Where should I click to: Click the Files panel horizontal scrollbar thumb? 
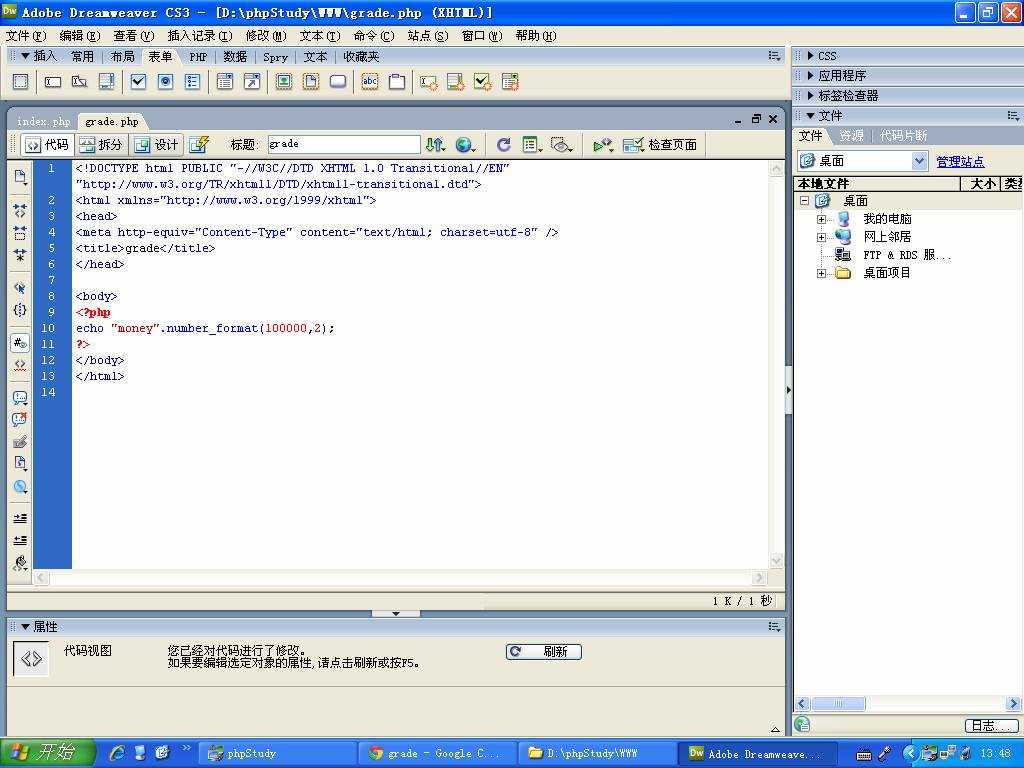pos(838,704)
